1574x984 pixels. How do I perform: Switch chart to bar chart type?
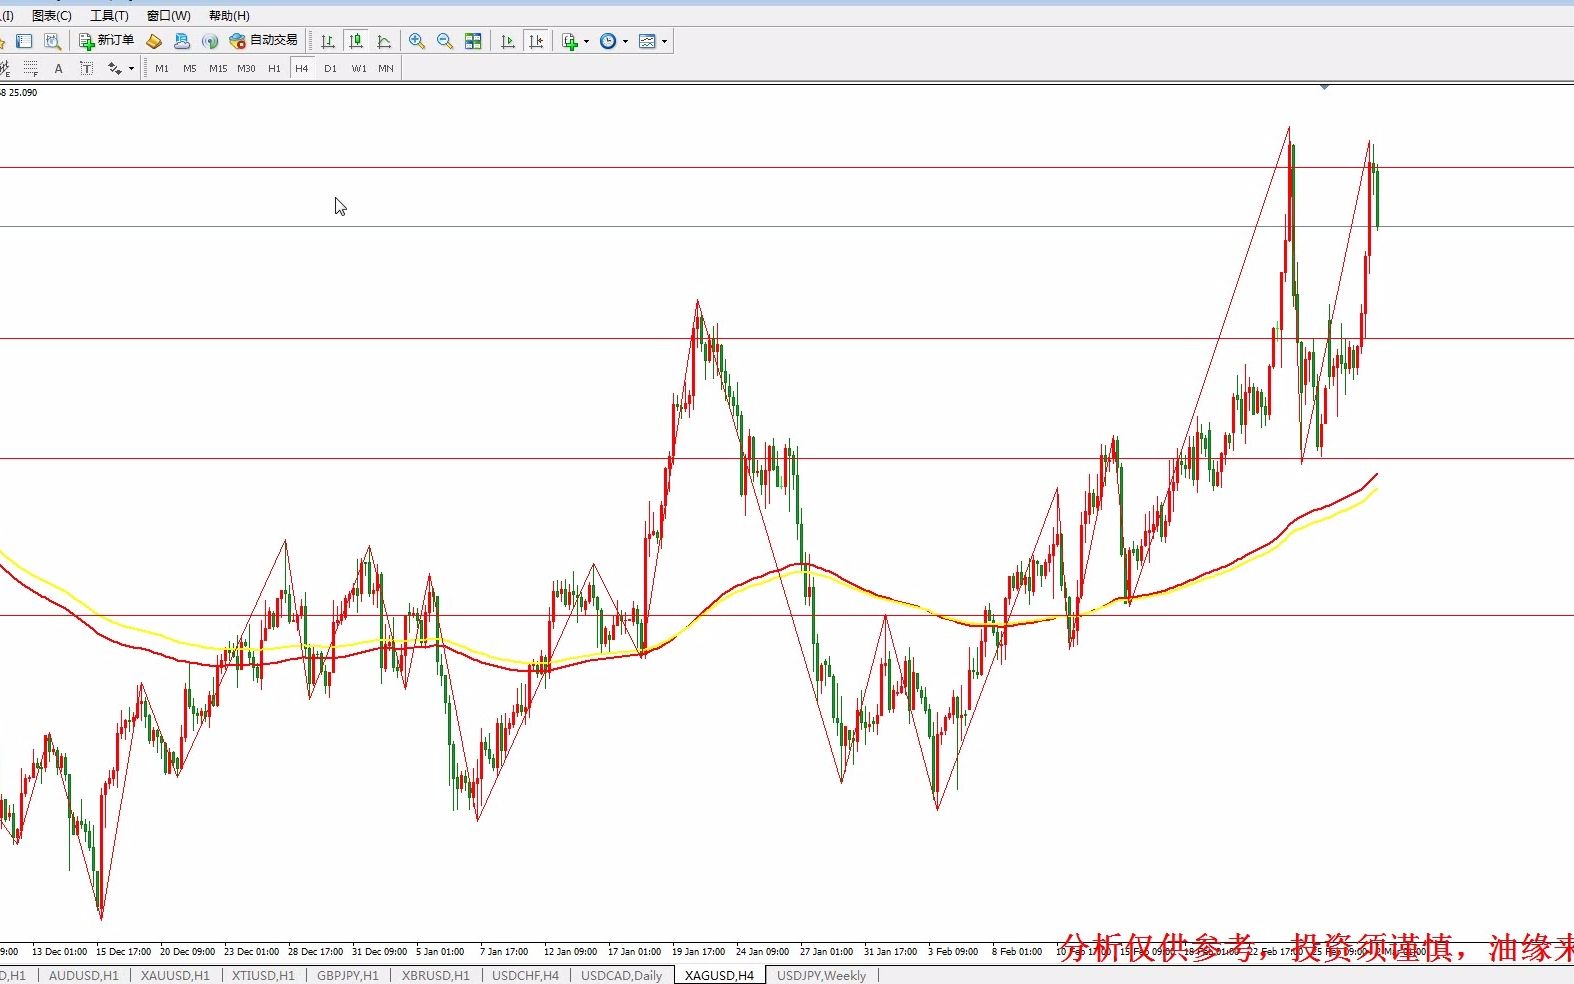coord(327,41)
